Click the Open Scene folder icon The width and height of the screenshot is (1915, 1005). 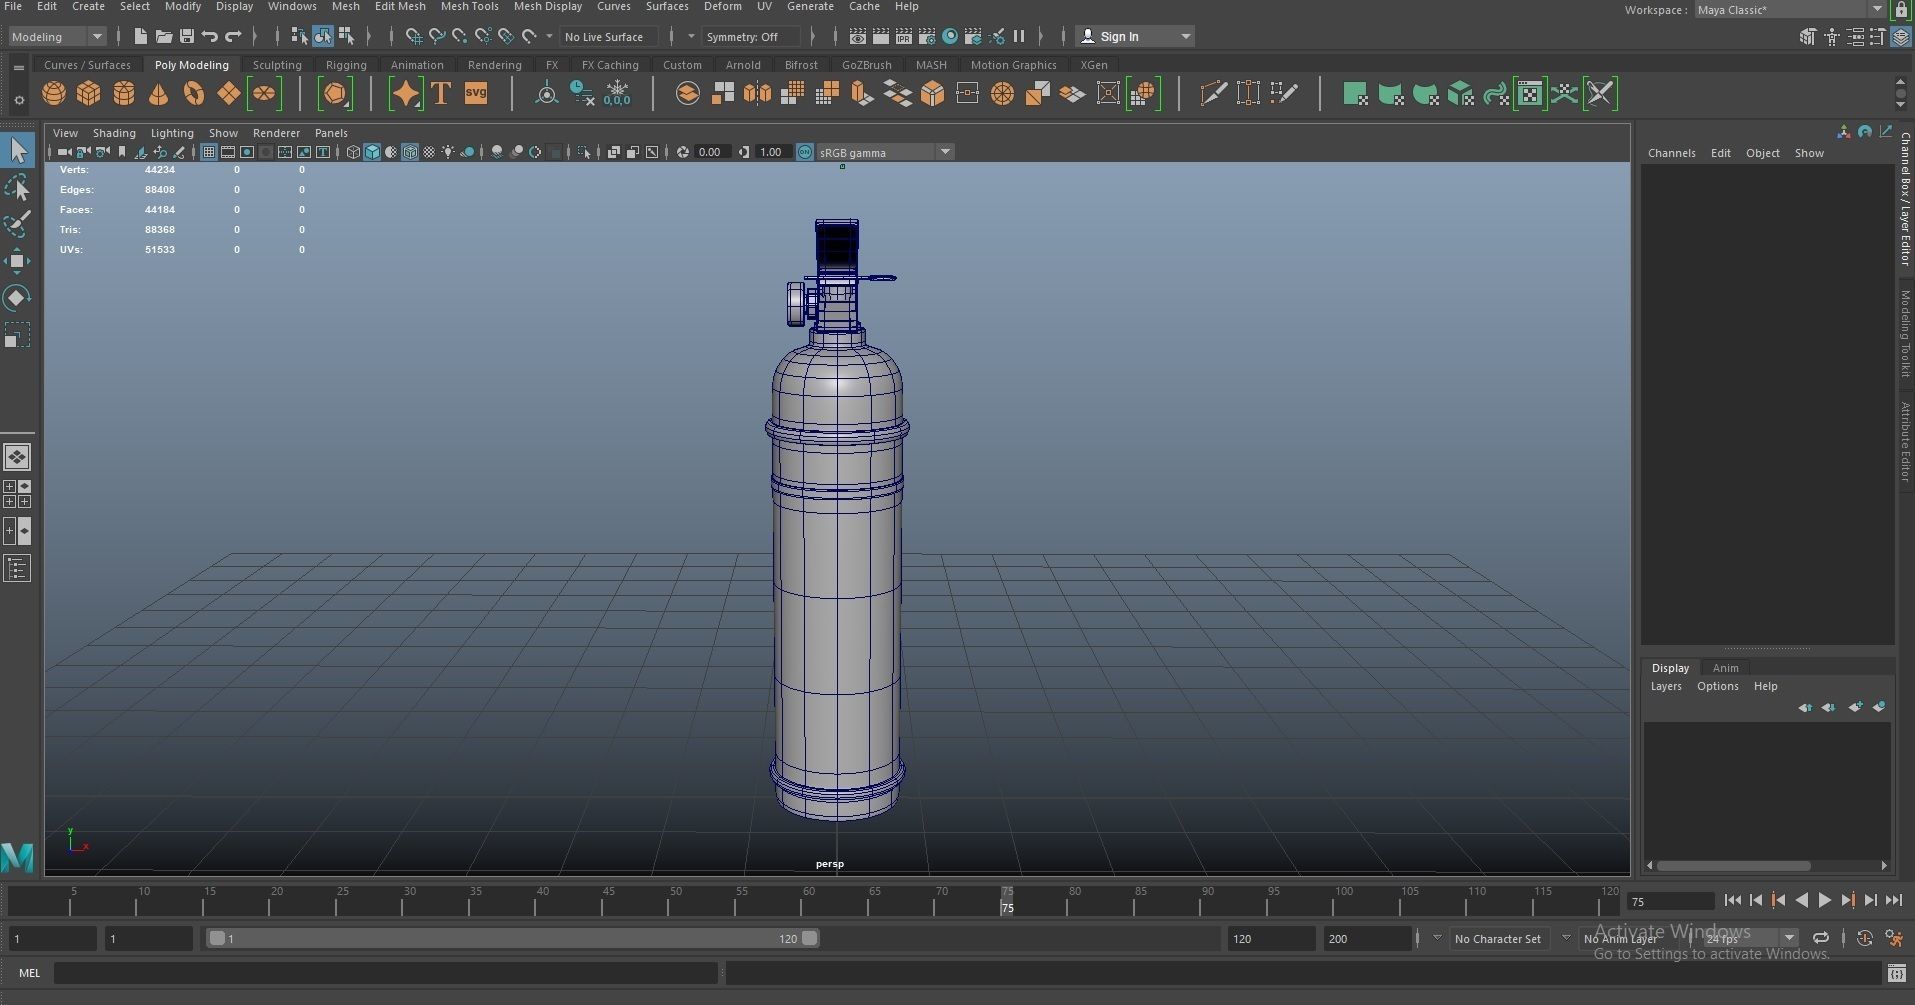[163, 37]
